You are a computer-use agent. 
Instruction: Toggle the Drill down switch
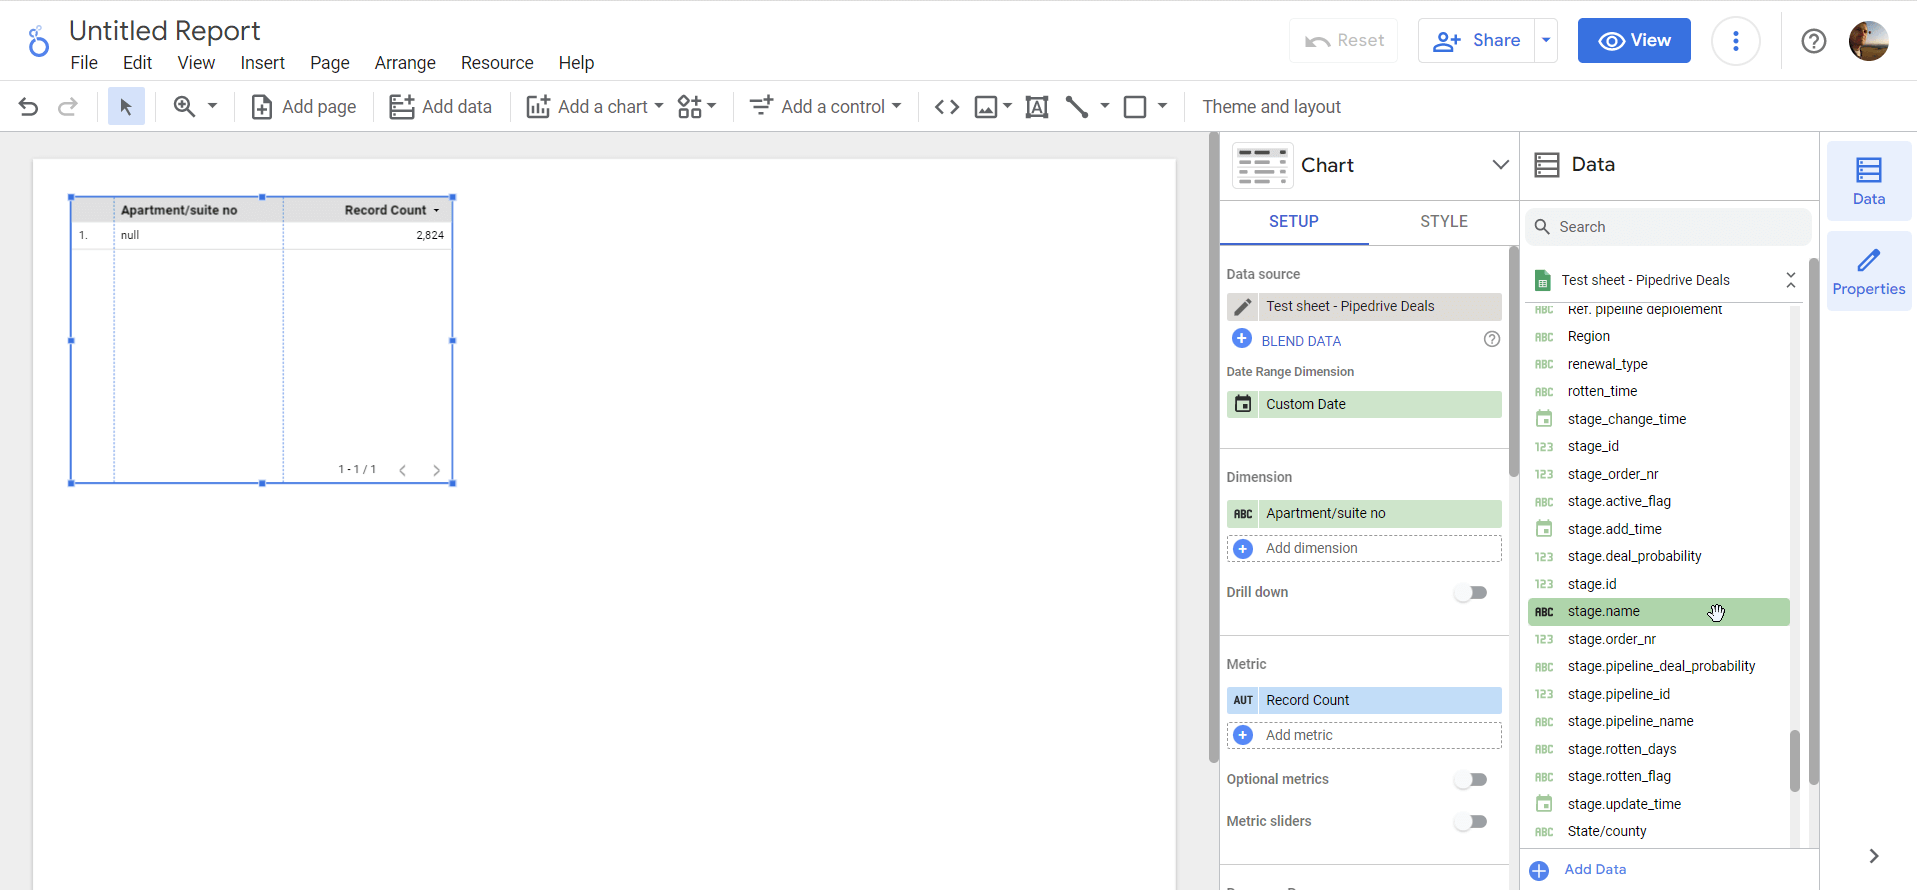[x=1470, y=593]
